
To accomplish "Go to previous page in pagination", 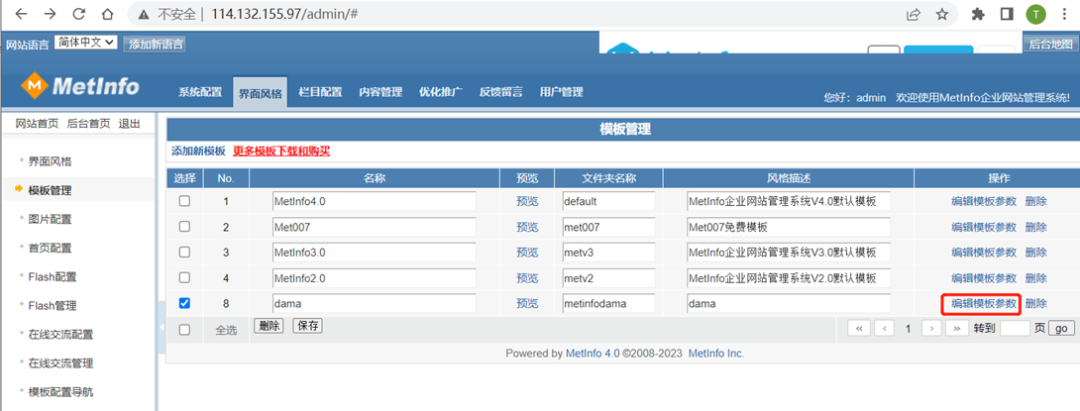I will pyautogui.click(x=884, y=328).
